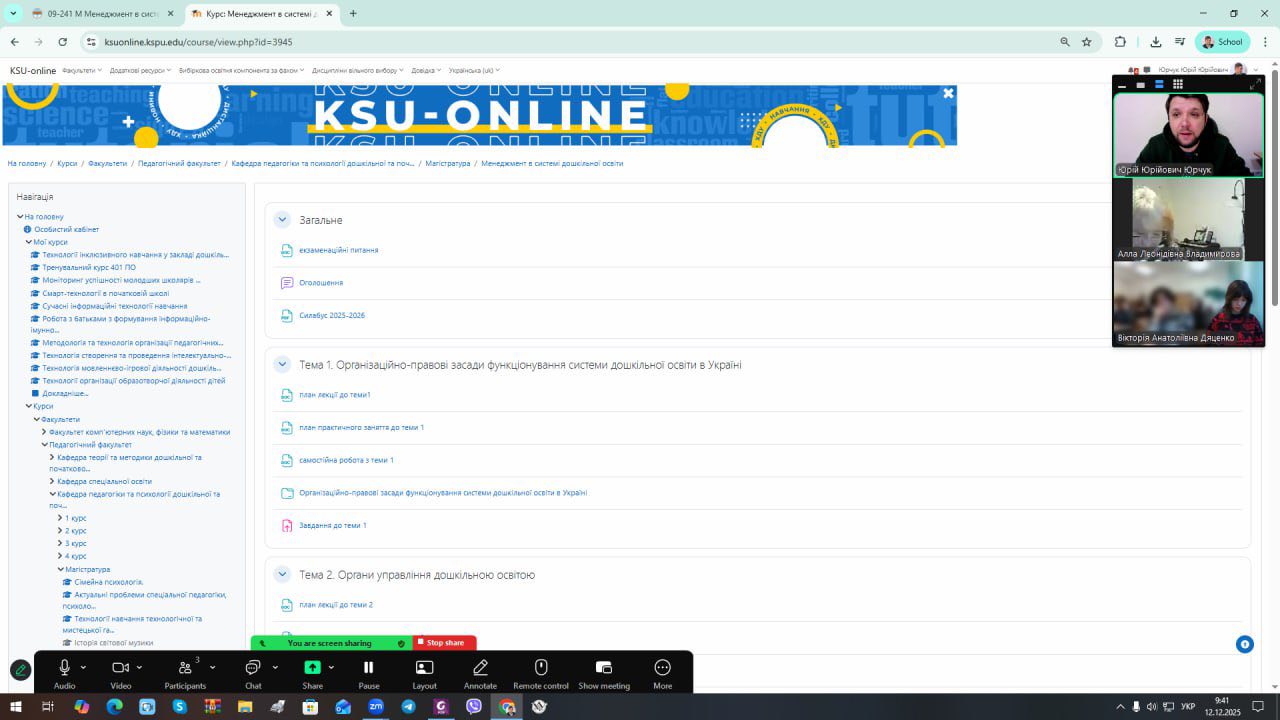Open Zoom Layout options

(x=424, y=668)
